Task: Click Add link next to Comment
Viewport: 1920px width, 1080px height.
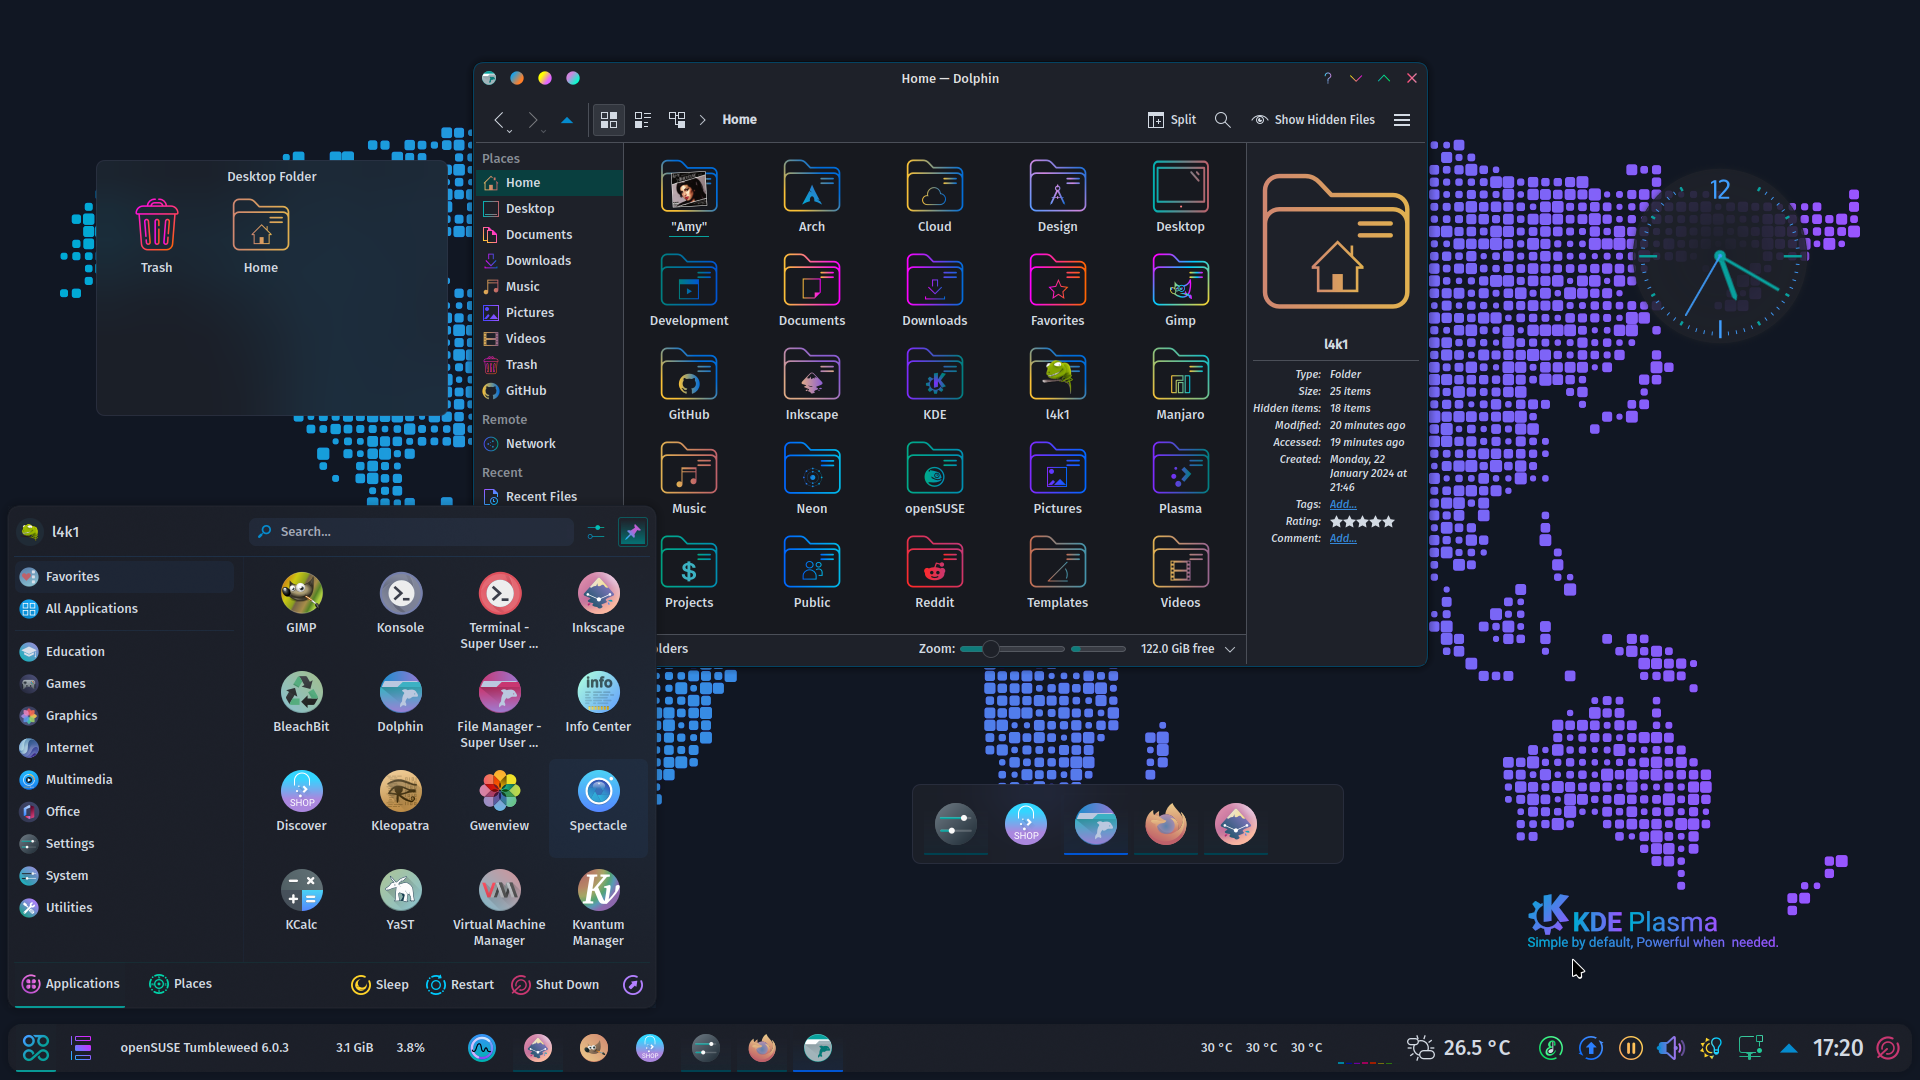Action: pyautogui.click(x=1343, y=539)
